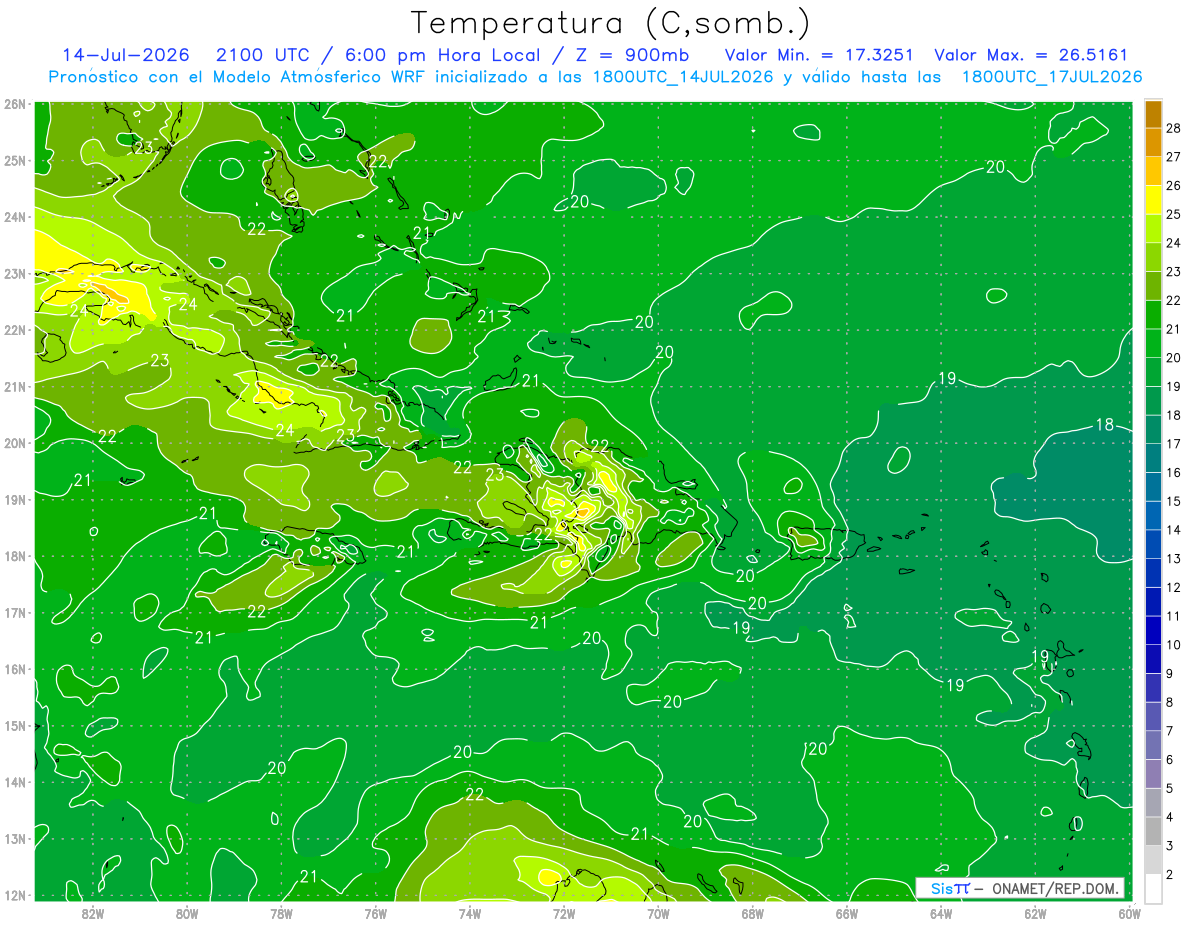This screenshot has width=1200, height=927.
Task: Select the '14-Jul-2026' date text
Action: [x=126, y=55]
